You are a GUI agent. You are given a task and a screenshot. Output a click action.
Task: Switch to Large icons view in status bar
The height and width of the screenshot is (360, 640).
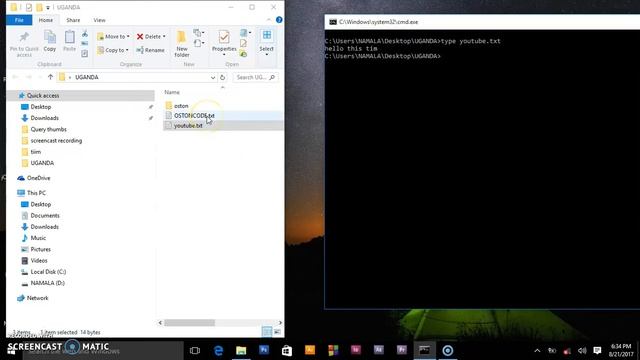point(278,332)
